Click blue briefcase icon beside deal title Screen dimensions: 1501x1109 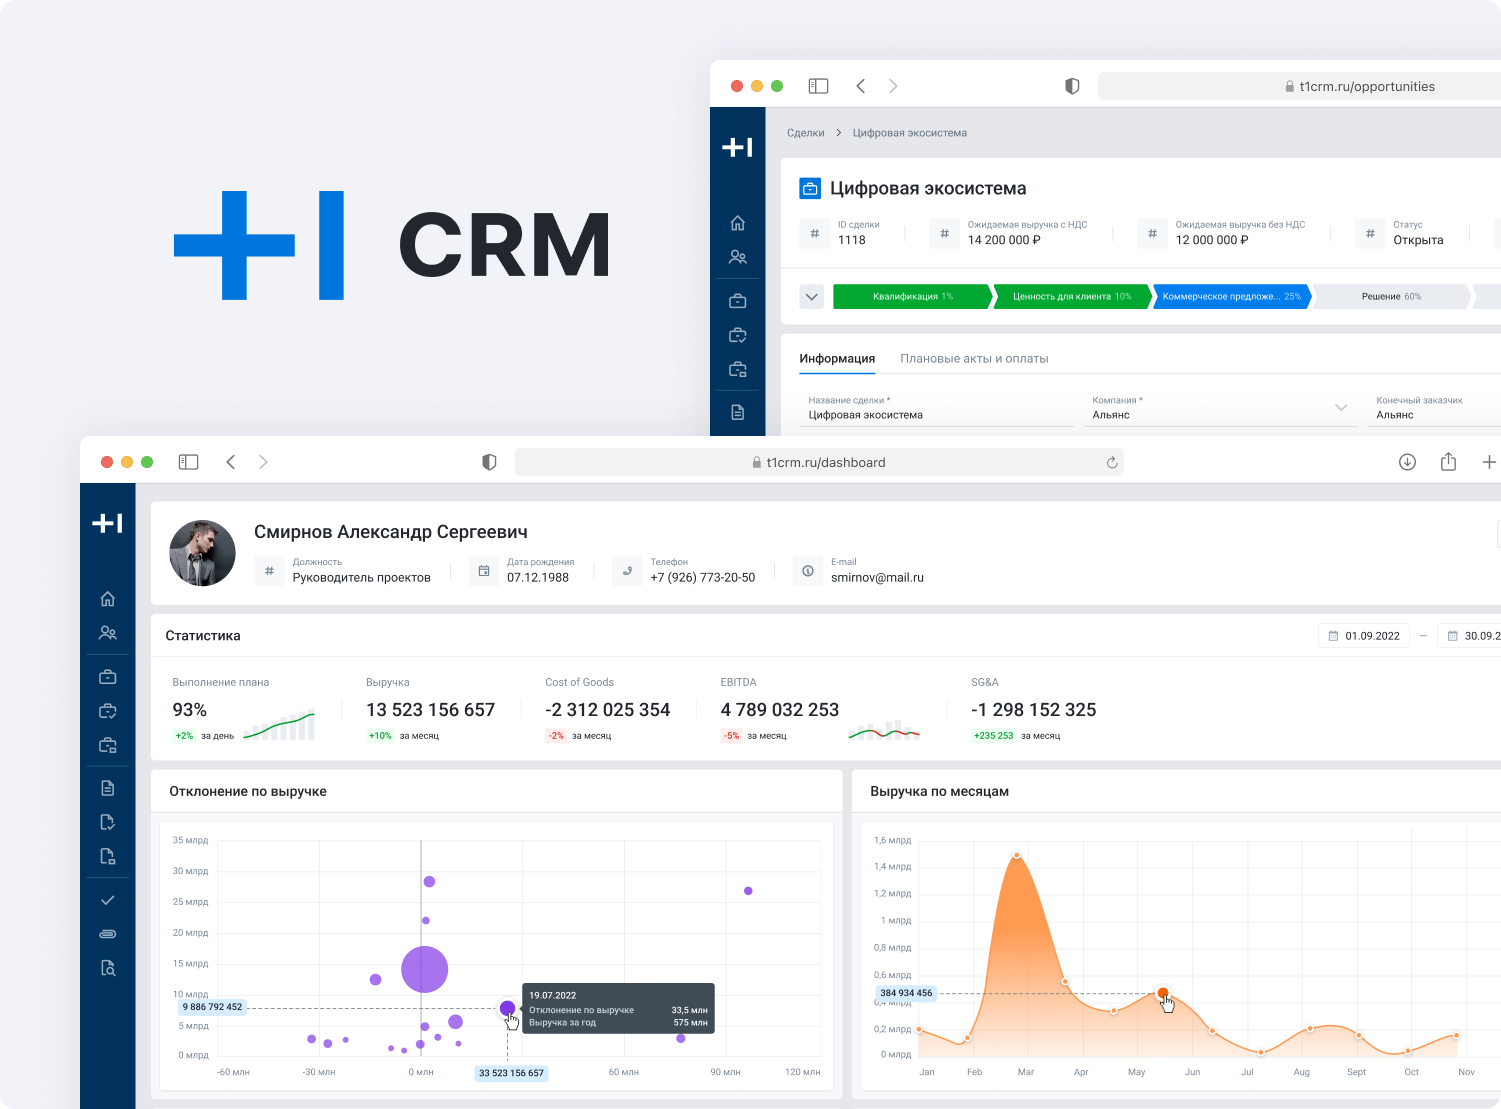tap(810, 188)
